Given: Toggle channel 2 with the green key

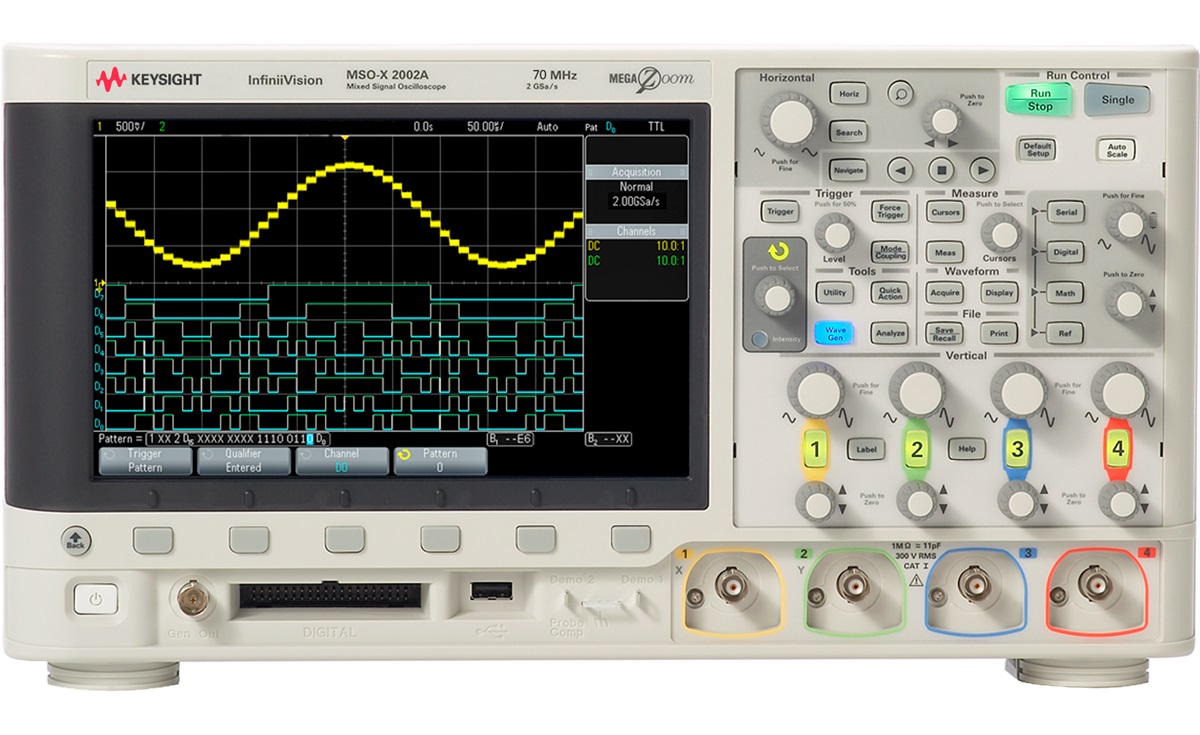Looking at the screenshot, I should [x=915, y=450].
